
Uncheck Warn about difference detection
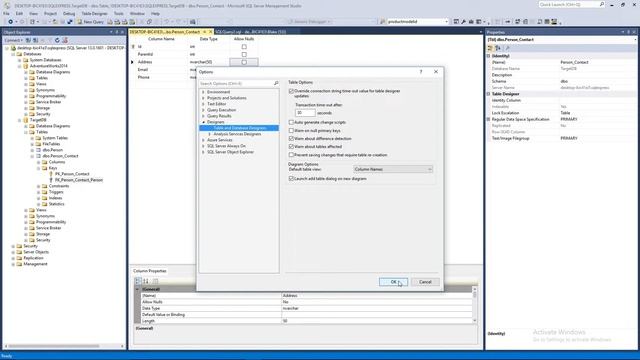[291, 139]
